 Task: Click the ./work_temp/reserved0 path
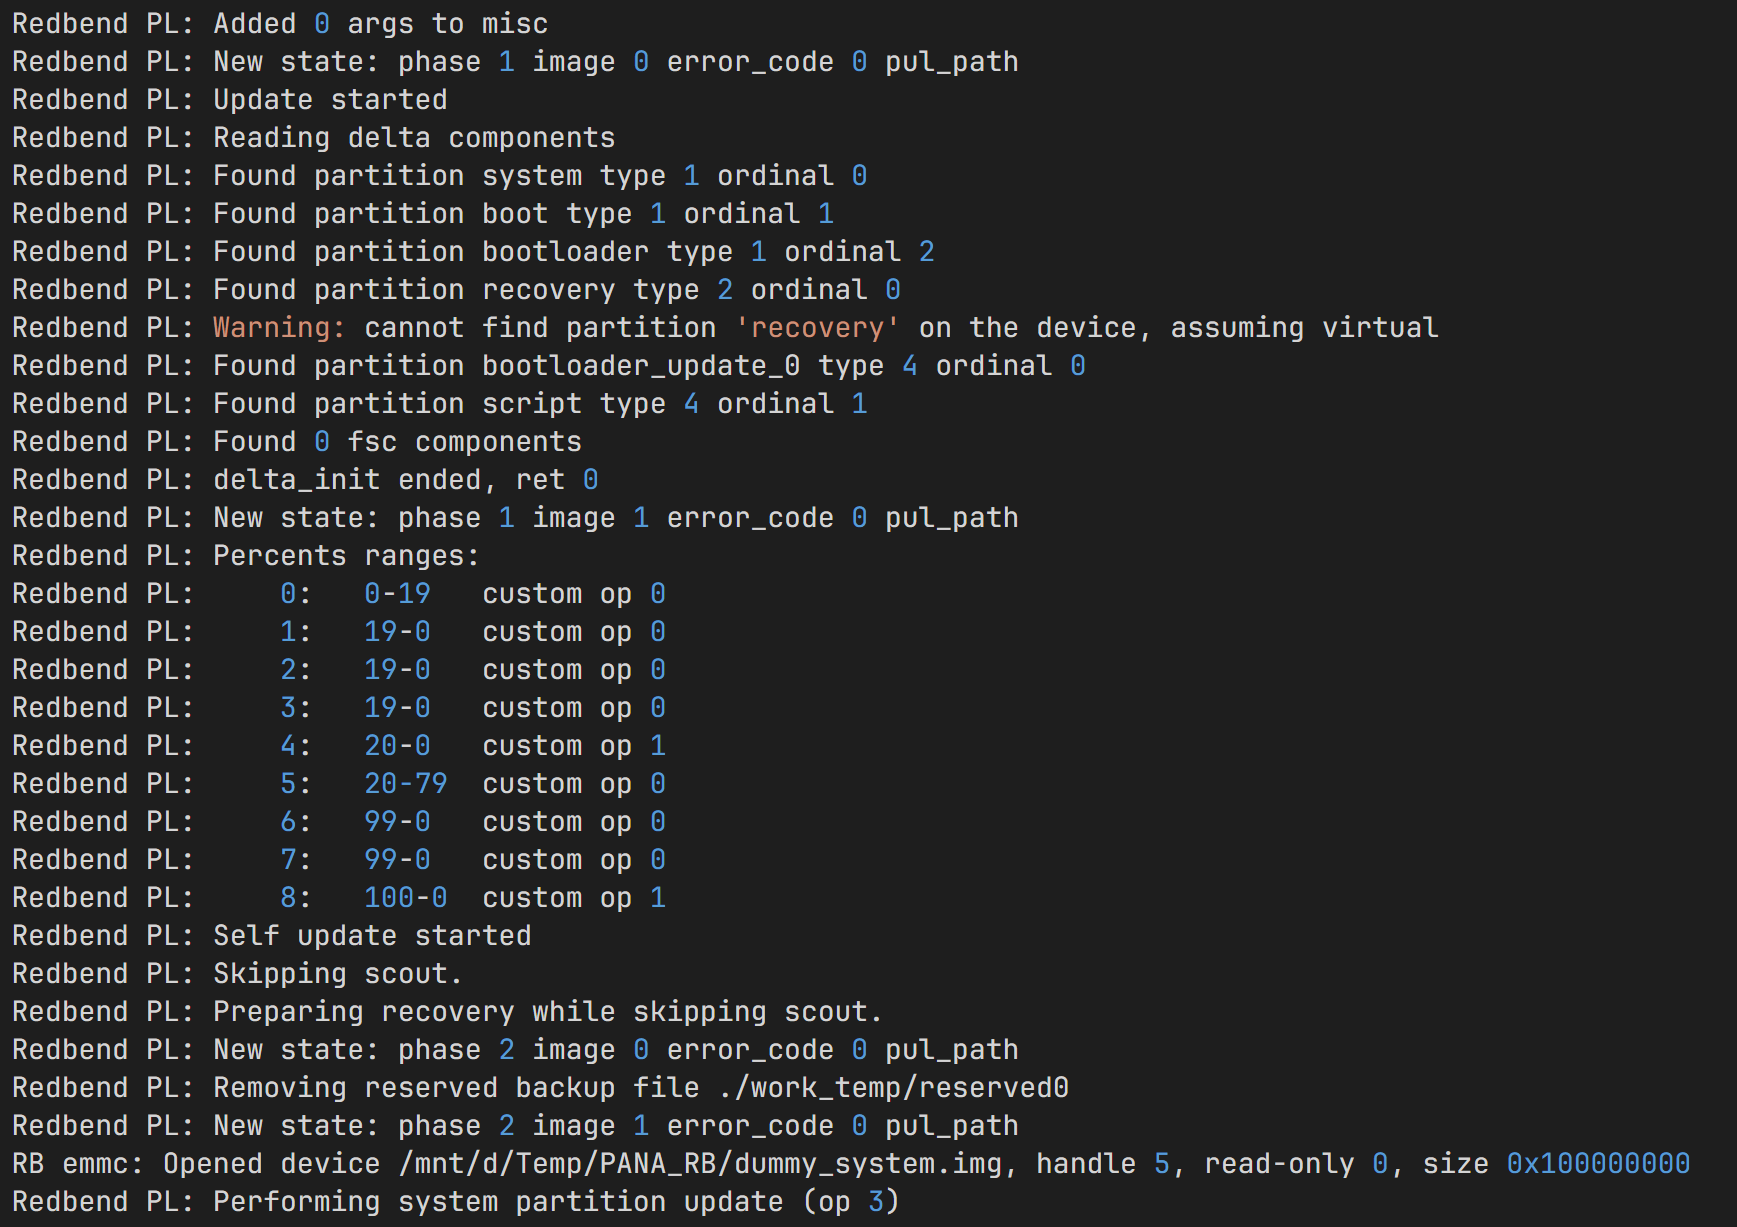(893, 1088)
